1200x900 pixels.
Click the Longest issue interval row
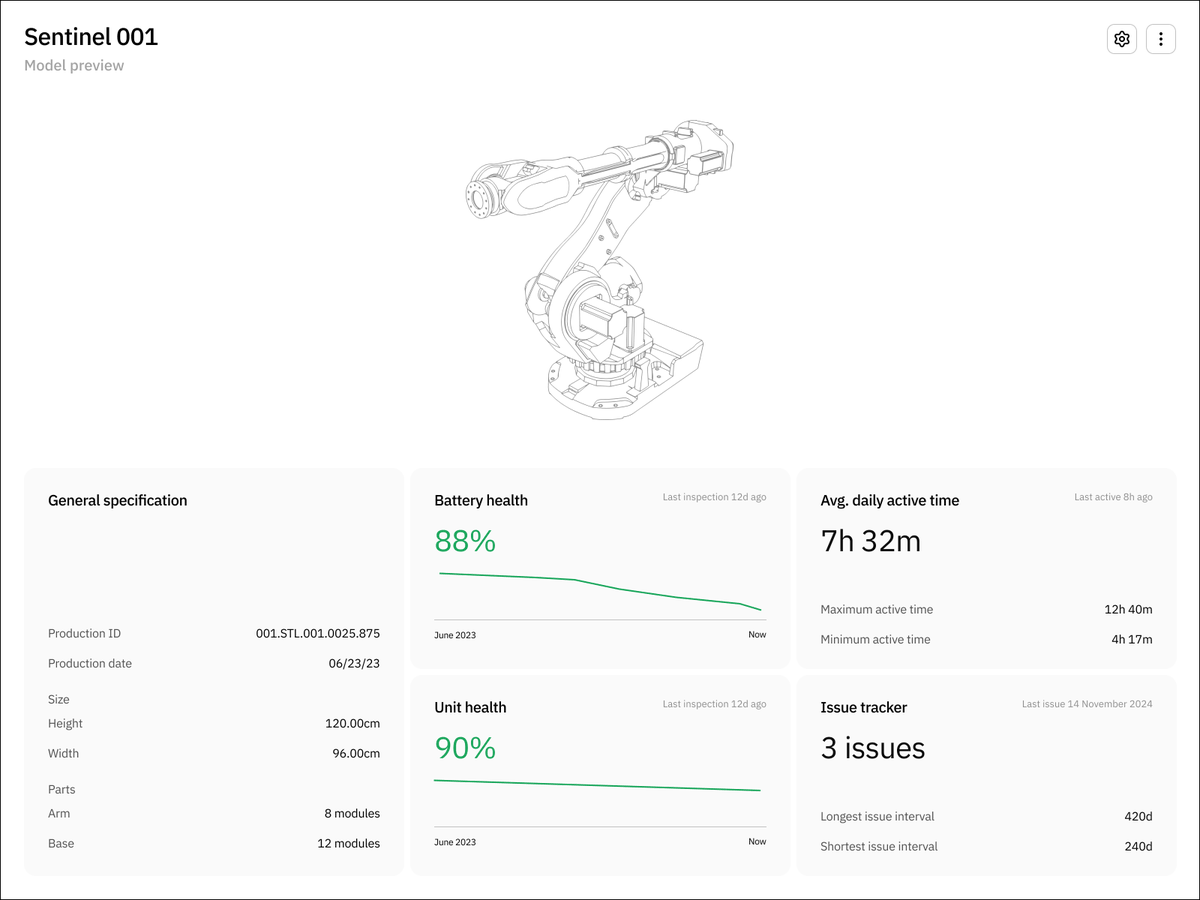(x=986, y=816)
